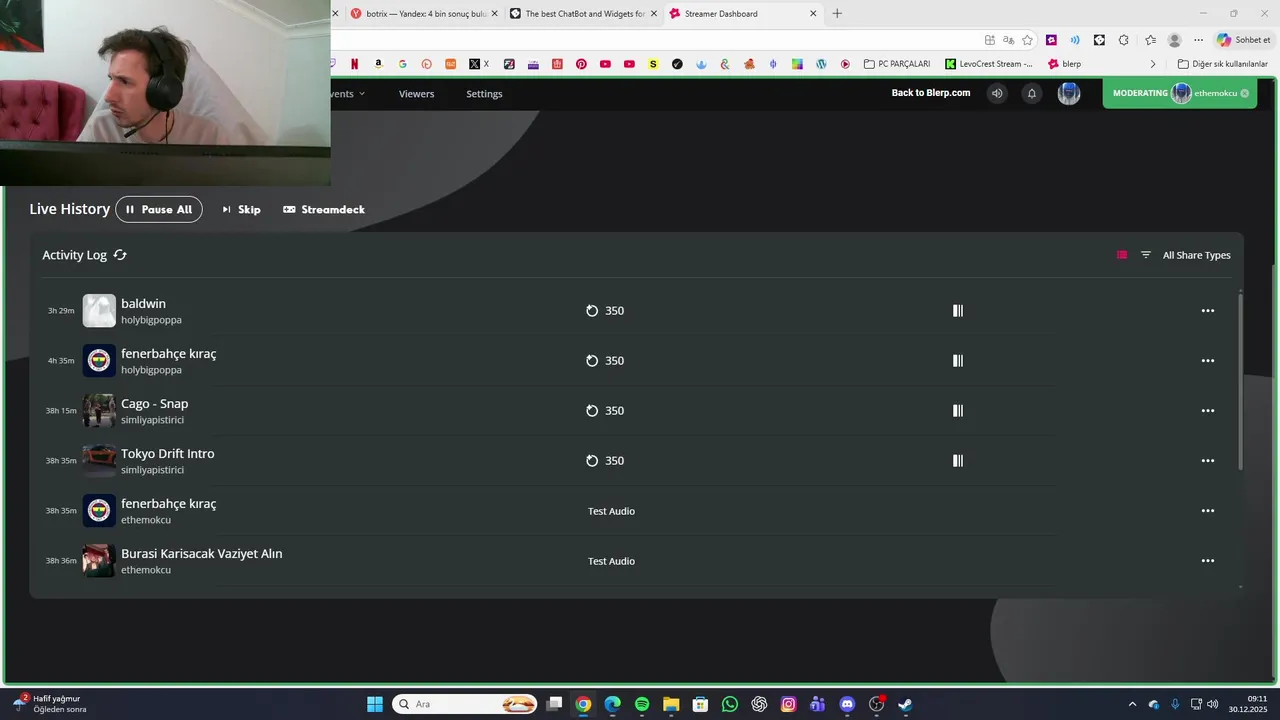
Task: Open three-dot menu for Tokyo Drift Intro
Action: [x=1208, y=461]
